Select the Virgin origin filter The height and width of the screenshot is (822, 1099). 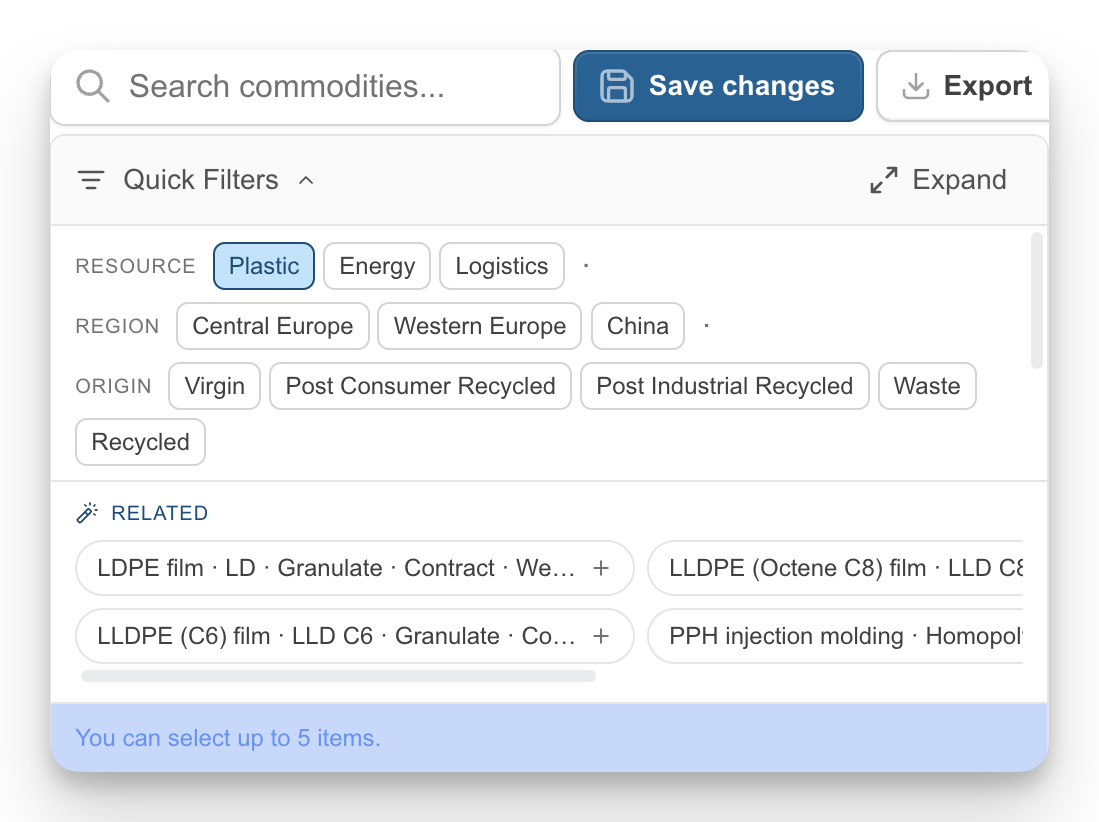[214, 386]
